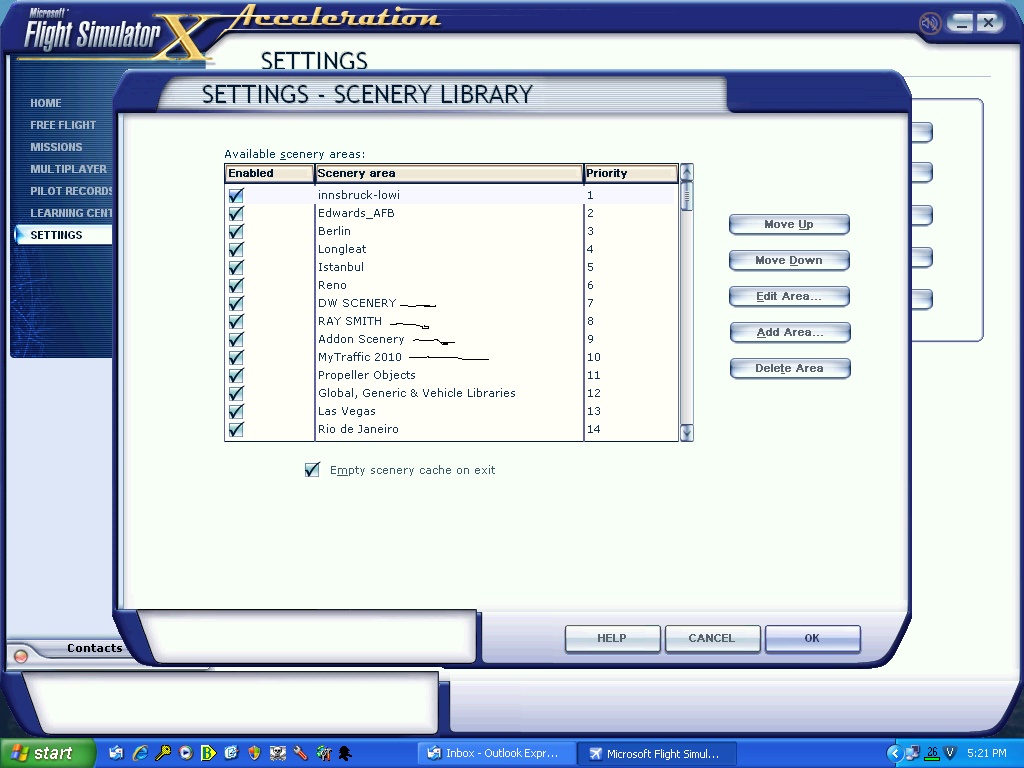Open MISSIONS section
The image size is (1024, 768).
pyautogui.click(x=56, y=147)
